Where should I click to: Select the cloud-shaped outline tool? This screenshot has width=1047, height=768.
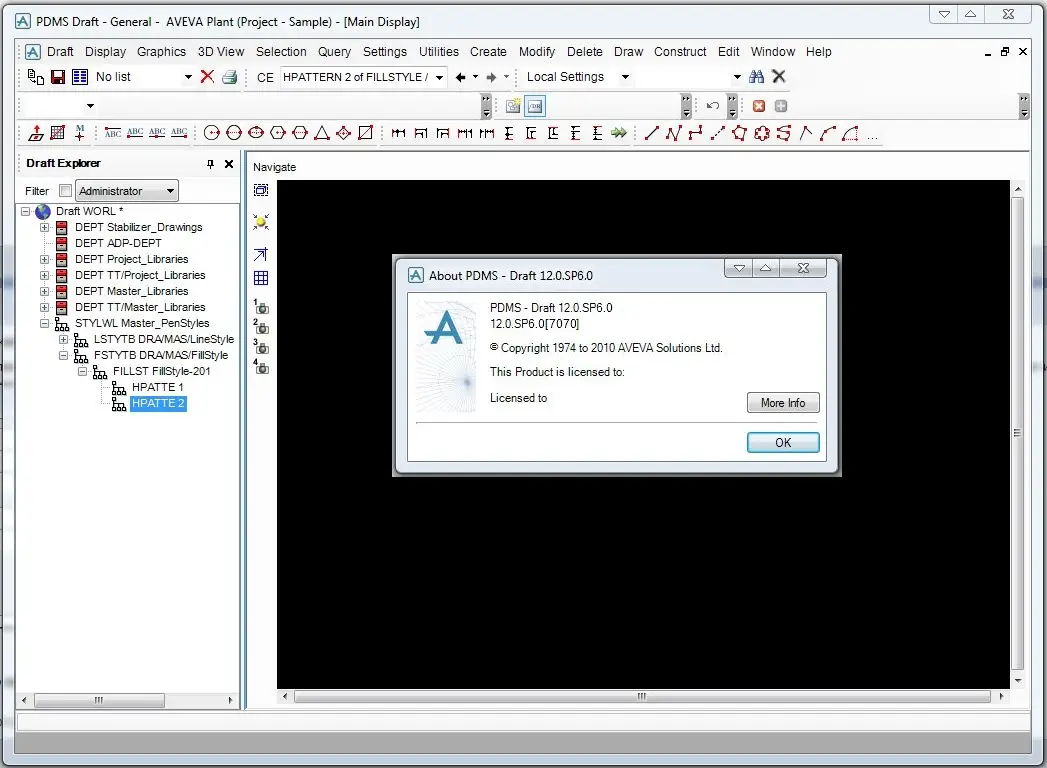[761, 133]
